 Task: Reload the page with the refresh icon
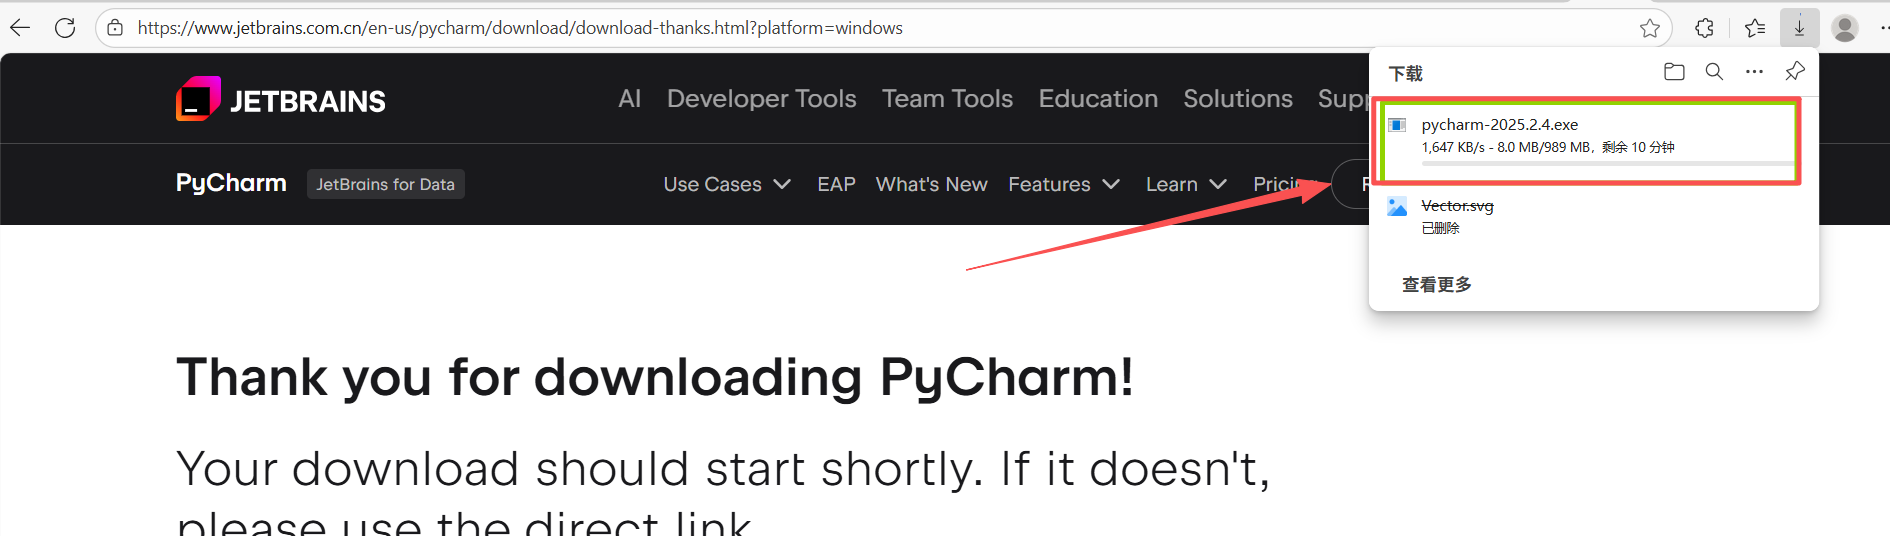pyautogui.click(x=65, y=28)
